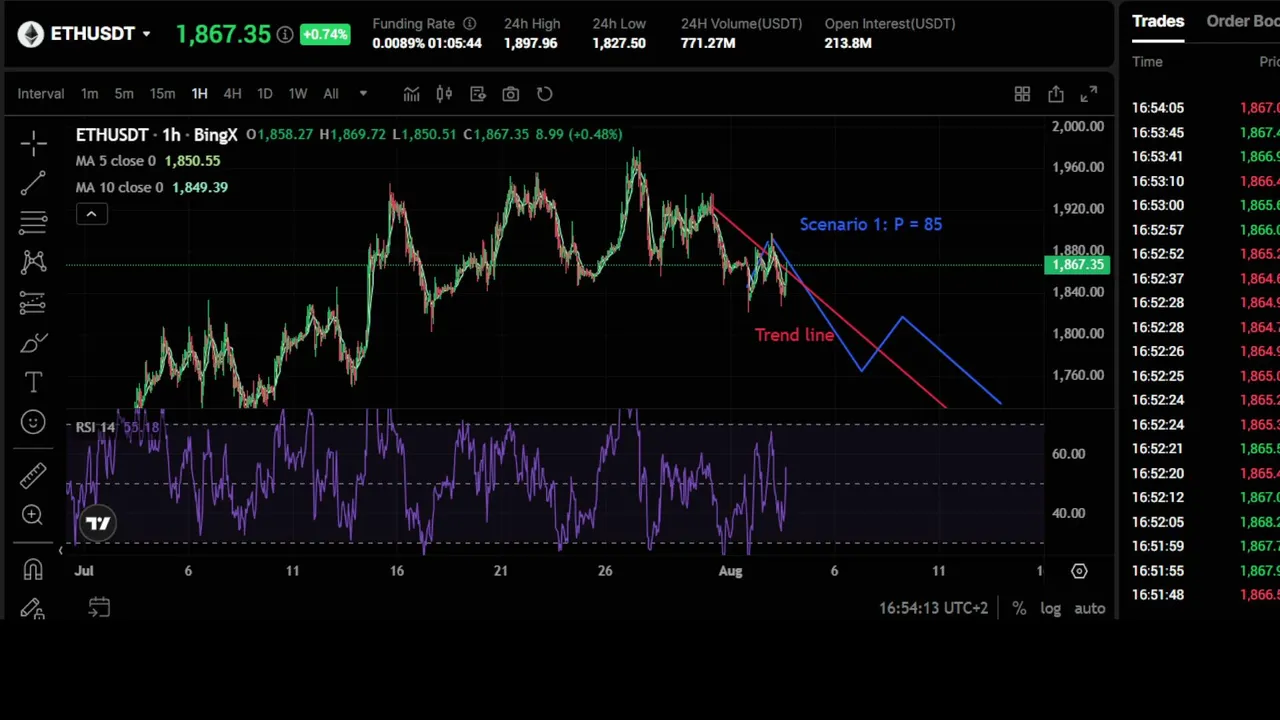Toggle auto scale mode
The width and height of the screenshot is (1280, 720).
point(1090,608)
